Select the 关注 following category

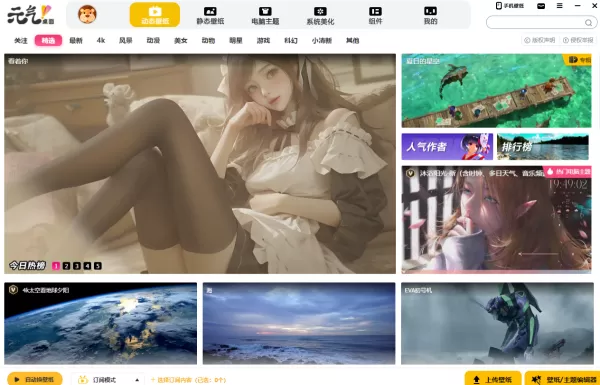click(x=21, y=41)
